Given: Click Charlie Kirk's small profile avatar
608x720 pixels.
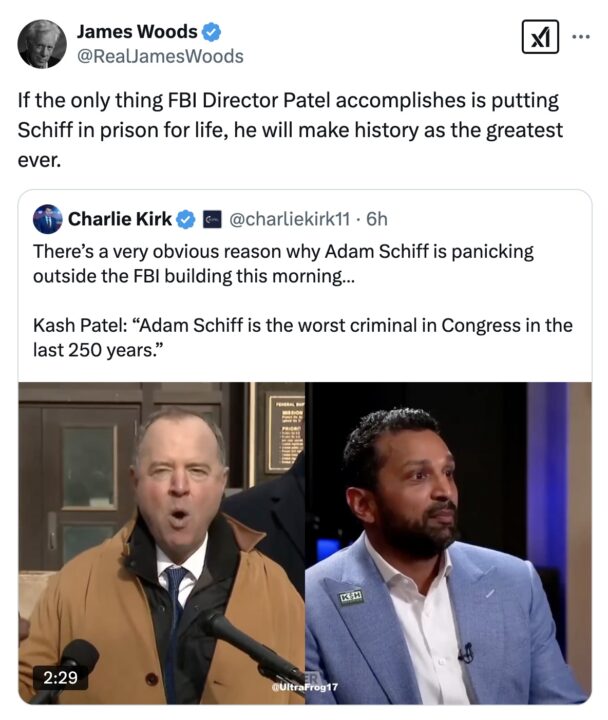Looking at the screenshot, I should pos(47,219).
